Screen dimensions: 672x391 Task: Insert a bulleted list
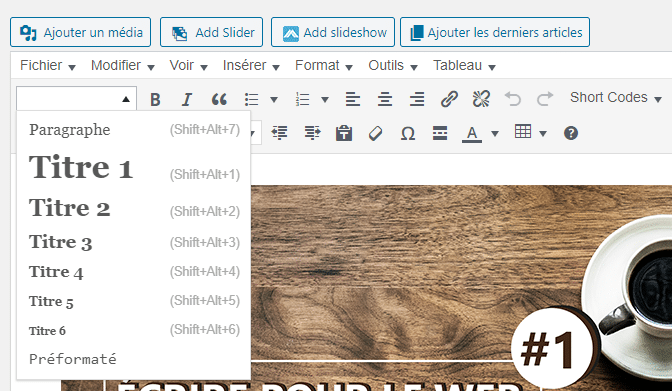pos(252,99)
